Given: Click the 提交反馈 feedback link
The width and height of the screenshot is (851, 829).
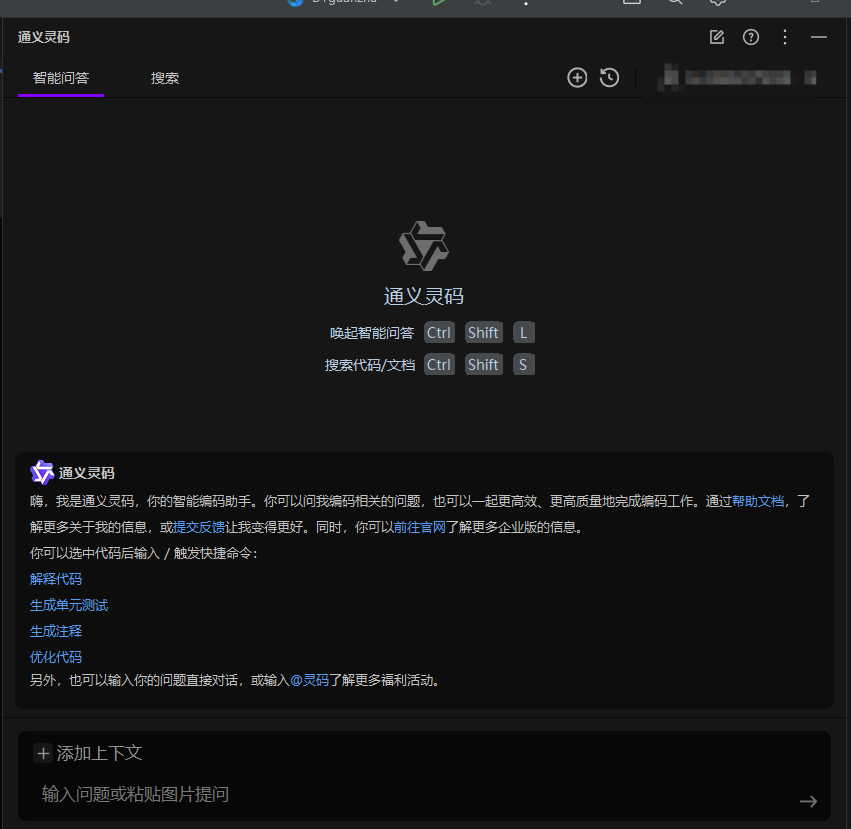Looking at the screenshot, I should (199, 527).
